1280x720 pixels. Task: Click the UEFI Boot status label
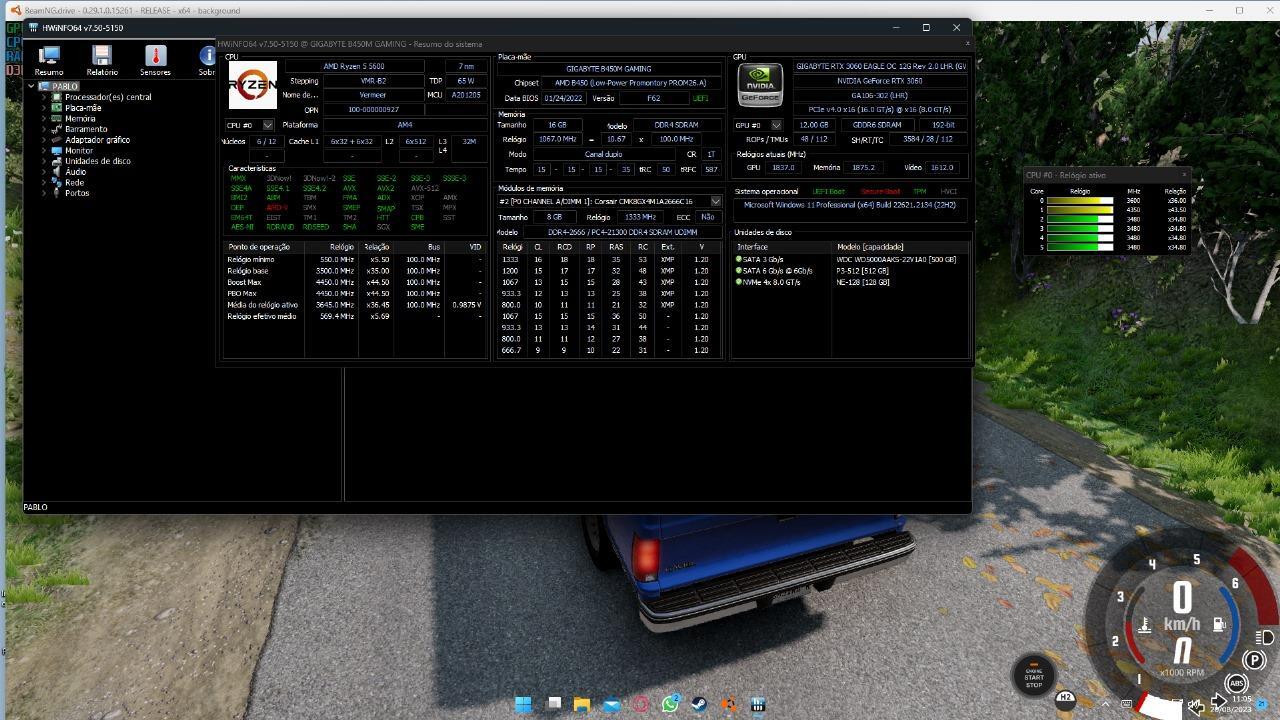click(x=828, y=191)
